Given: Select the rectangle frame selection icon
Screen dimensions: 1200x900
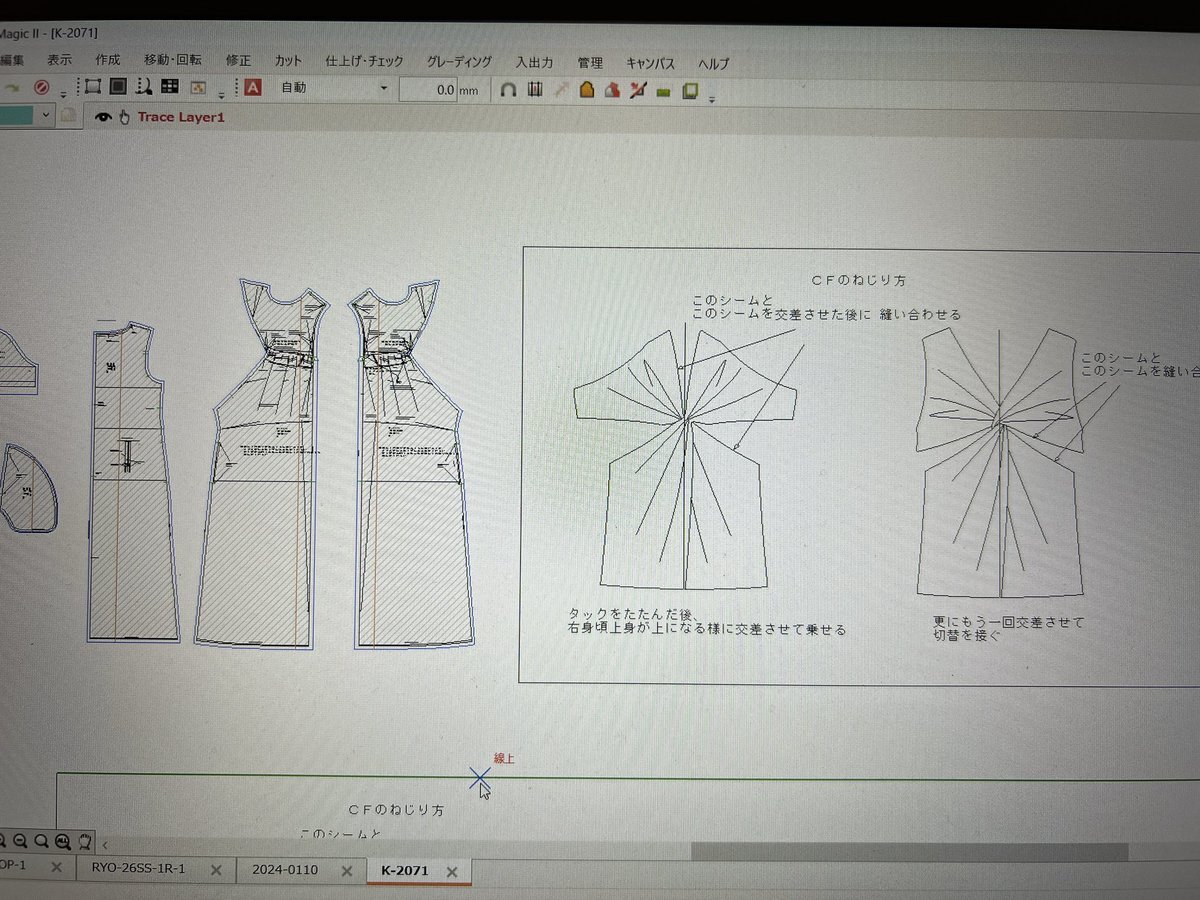Looking at the screenshot, I should point(93,87).
